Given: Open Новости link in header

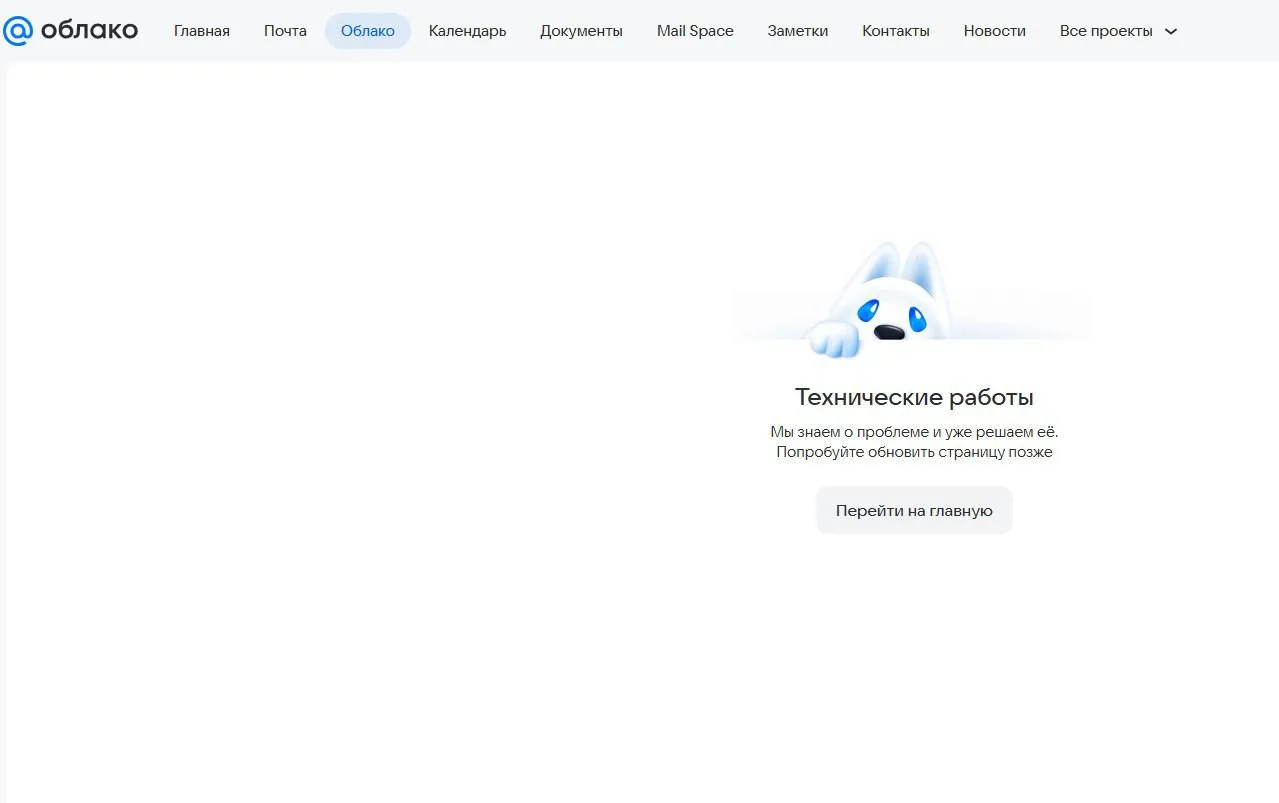Looking at the screenshot, I should pyautogui.click(x=995, y=31).
